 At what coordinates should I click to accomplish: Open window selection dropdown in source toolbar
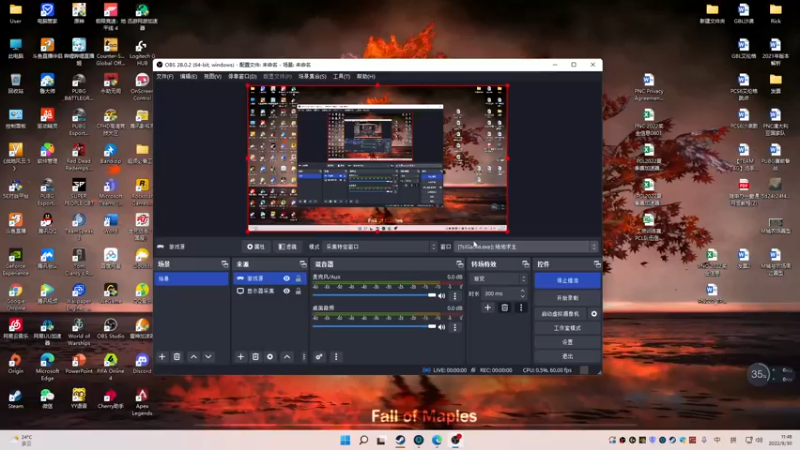pyautogui.click(x=526, y=246)
